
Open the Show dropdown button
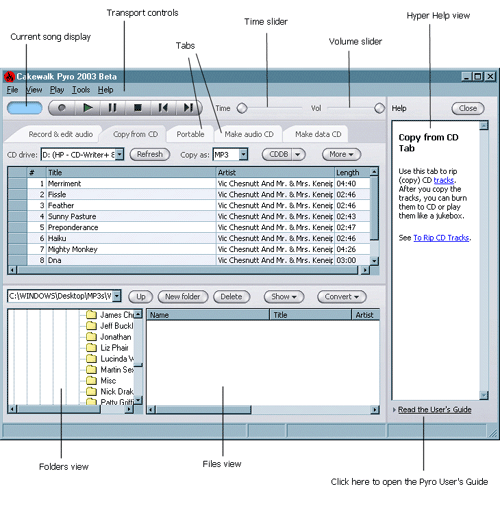point(284,297)
